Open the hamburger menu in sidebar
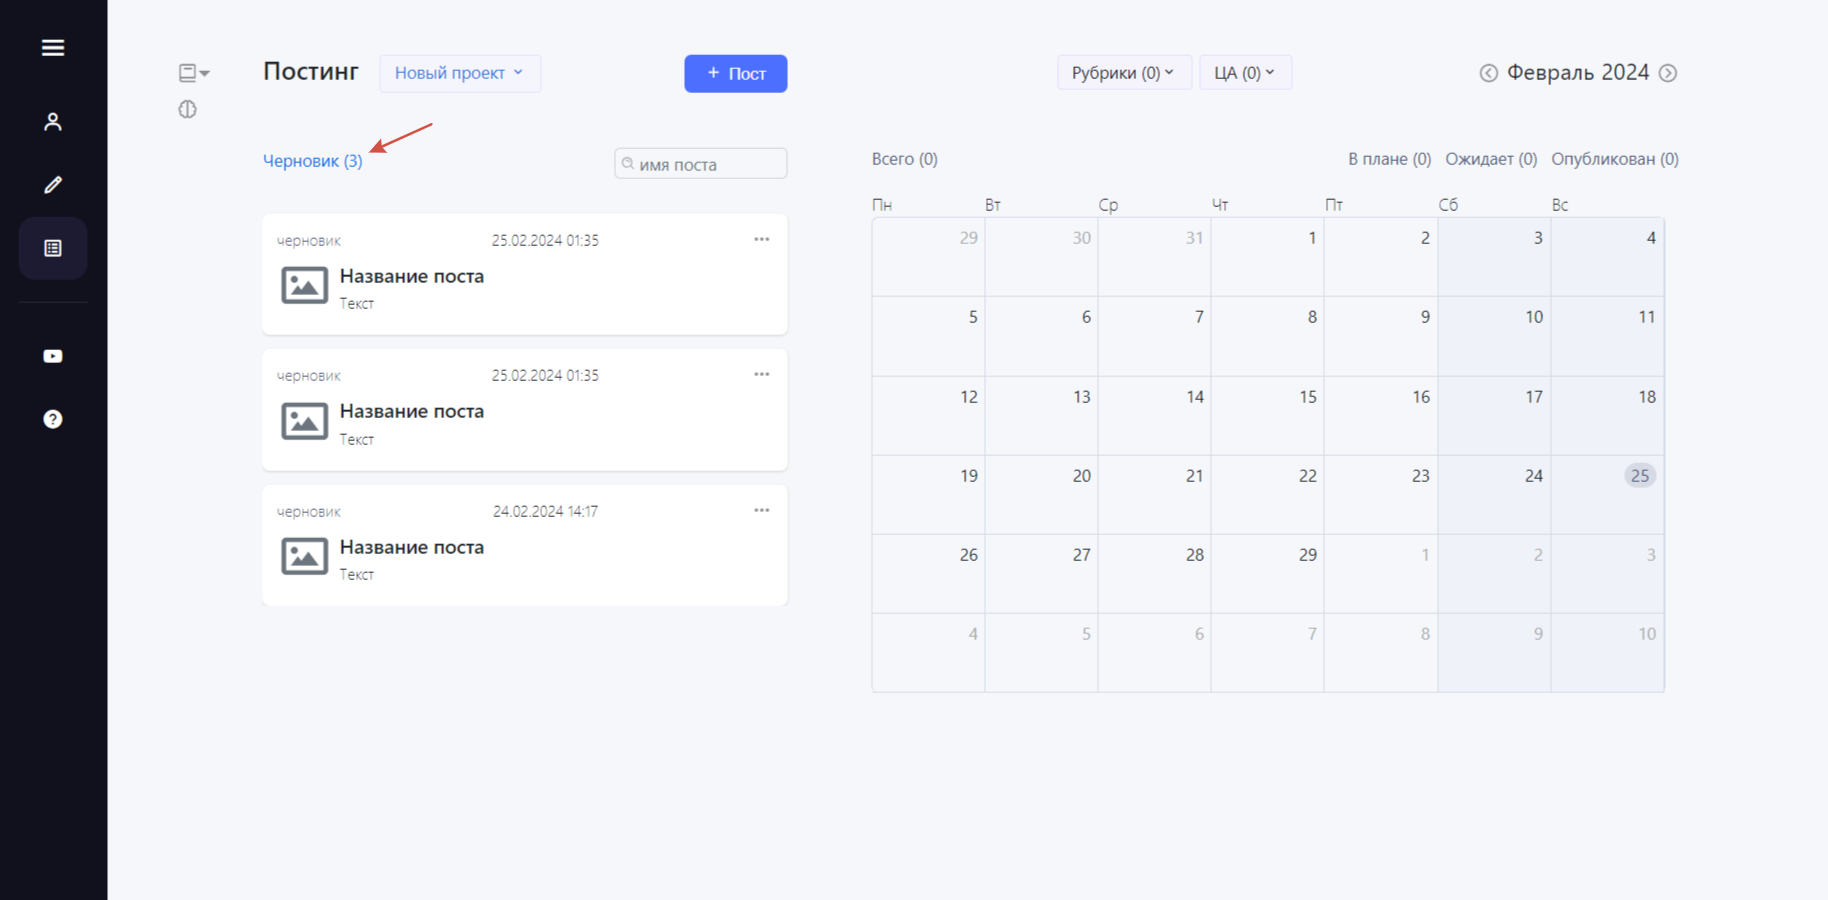The height and width of the screenshot is (900, 1828). [53, 47]
